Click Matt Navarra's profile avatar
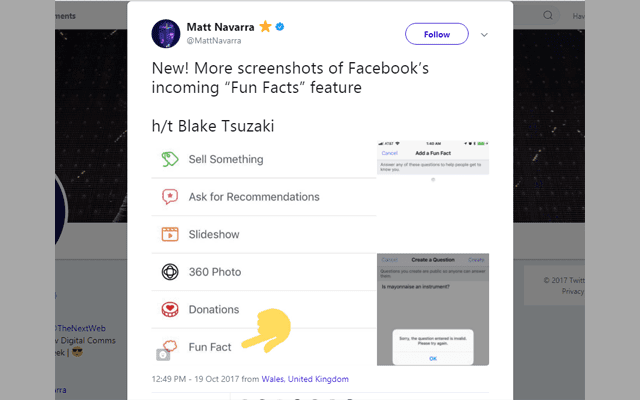The height and width of the screenshot is (400, 640). pos(166,33)
